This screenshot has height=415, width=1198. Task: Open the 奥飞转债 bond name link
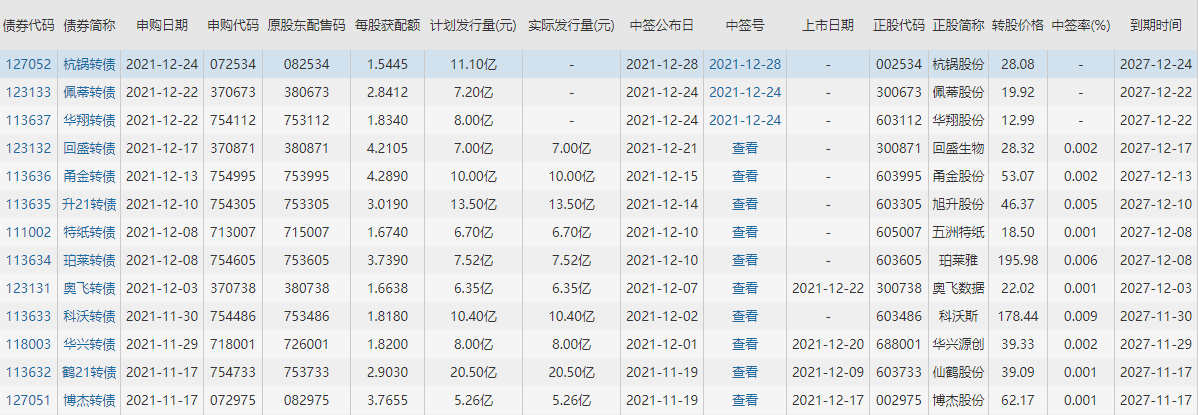pyautogui.click(x=89, y=288)
